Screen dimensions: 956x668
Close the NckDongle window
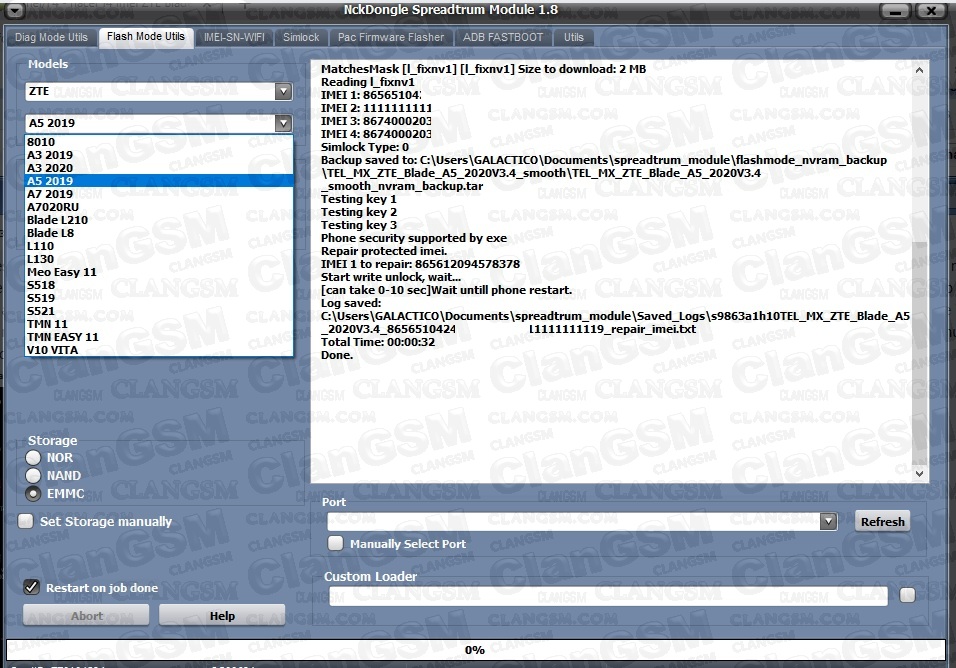(x=931, y=11)
